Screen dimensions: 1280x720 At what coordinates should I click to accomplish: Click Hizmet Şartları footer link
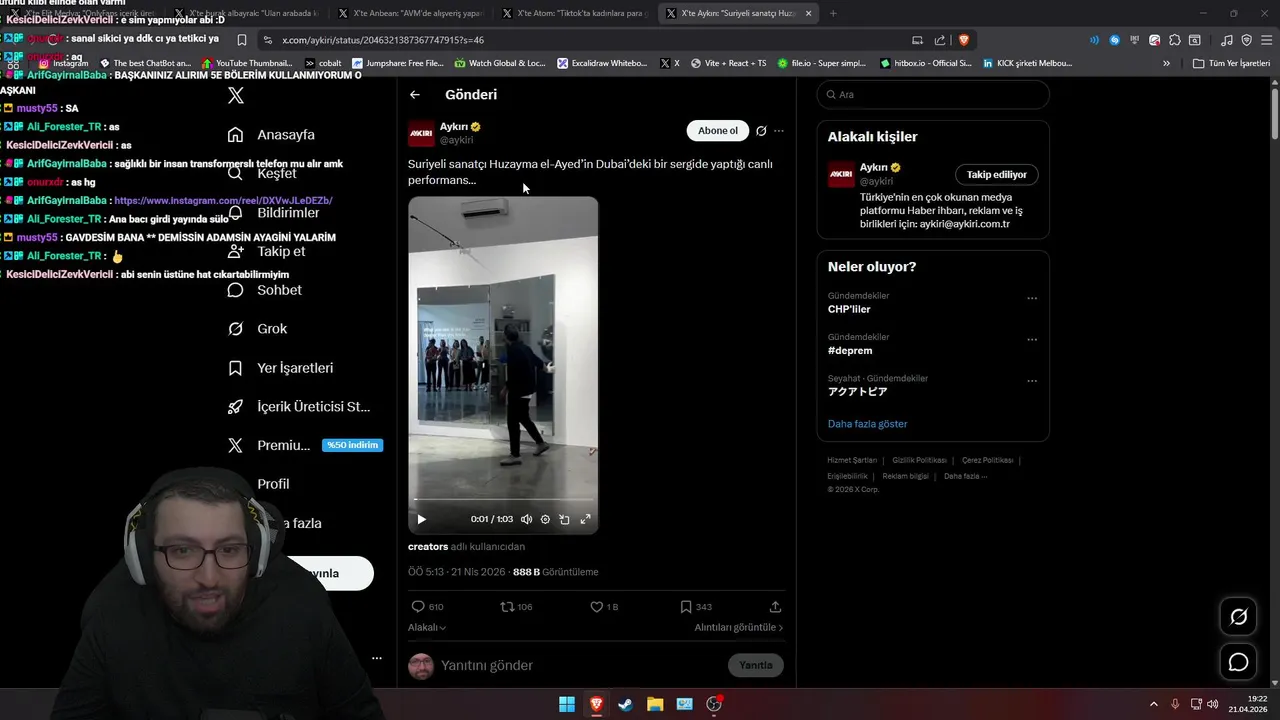coord(852,460)
